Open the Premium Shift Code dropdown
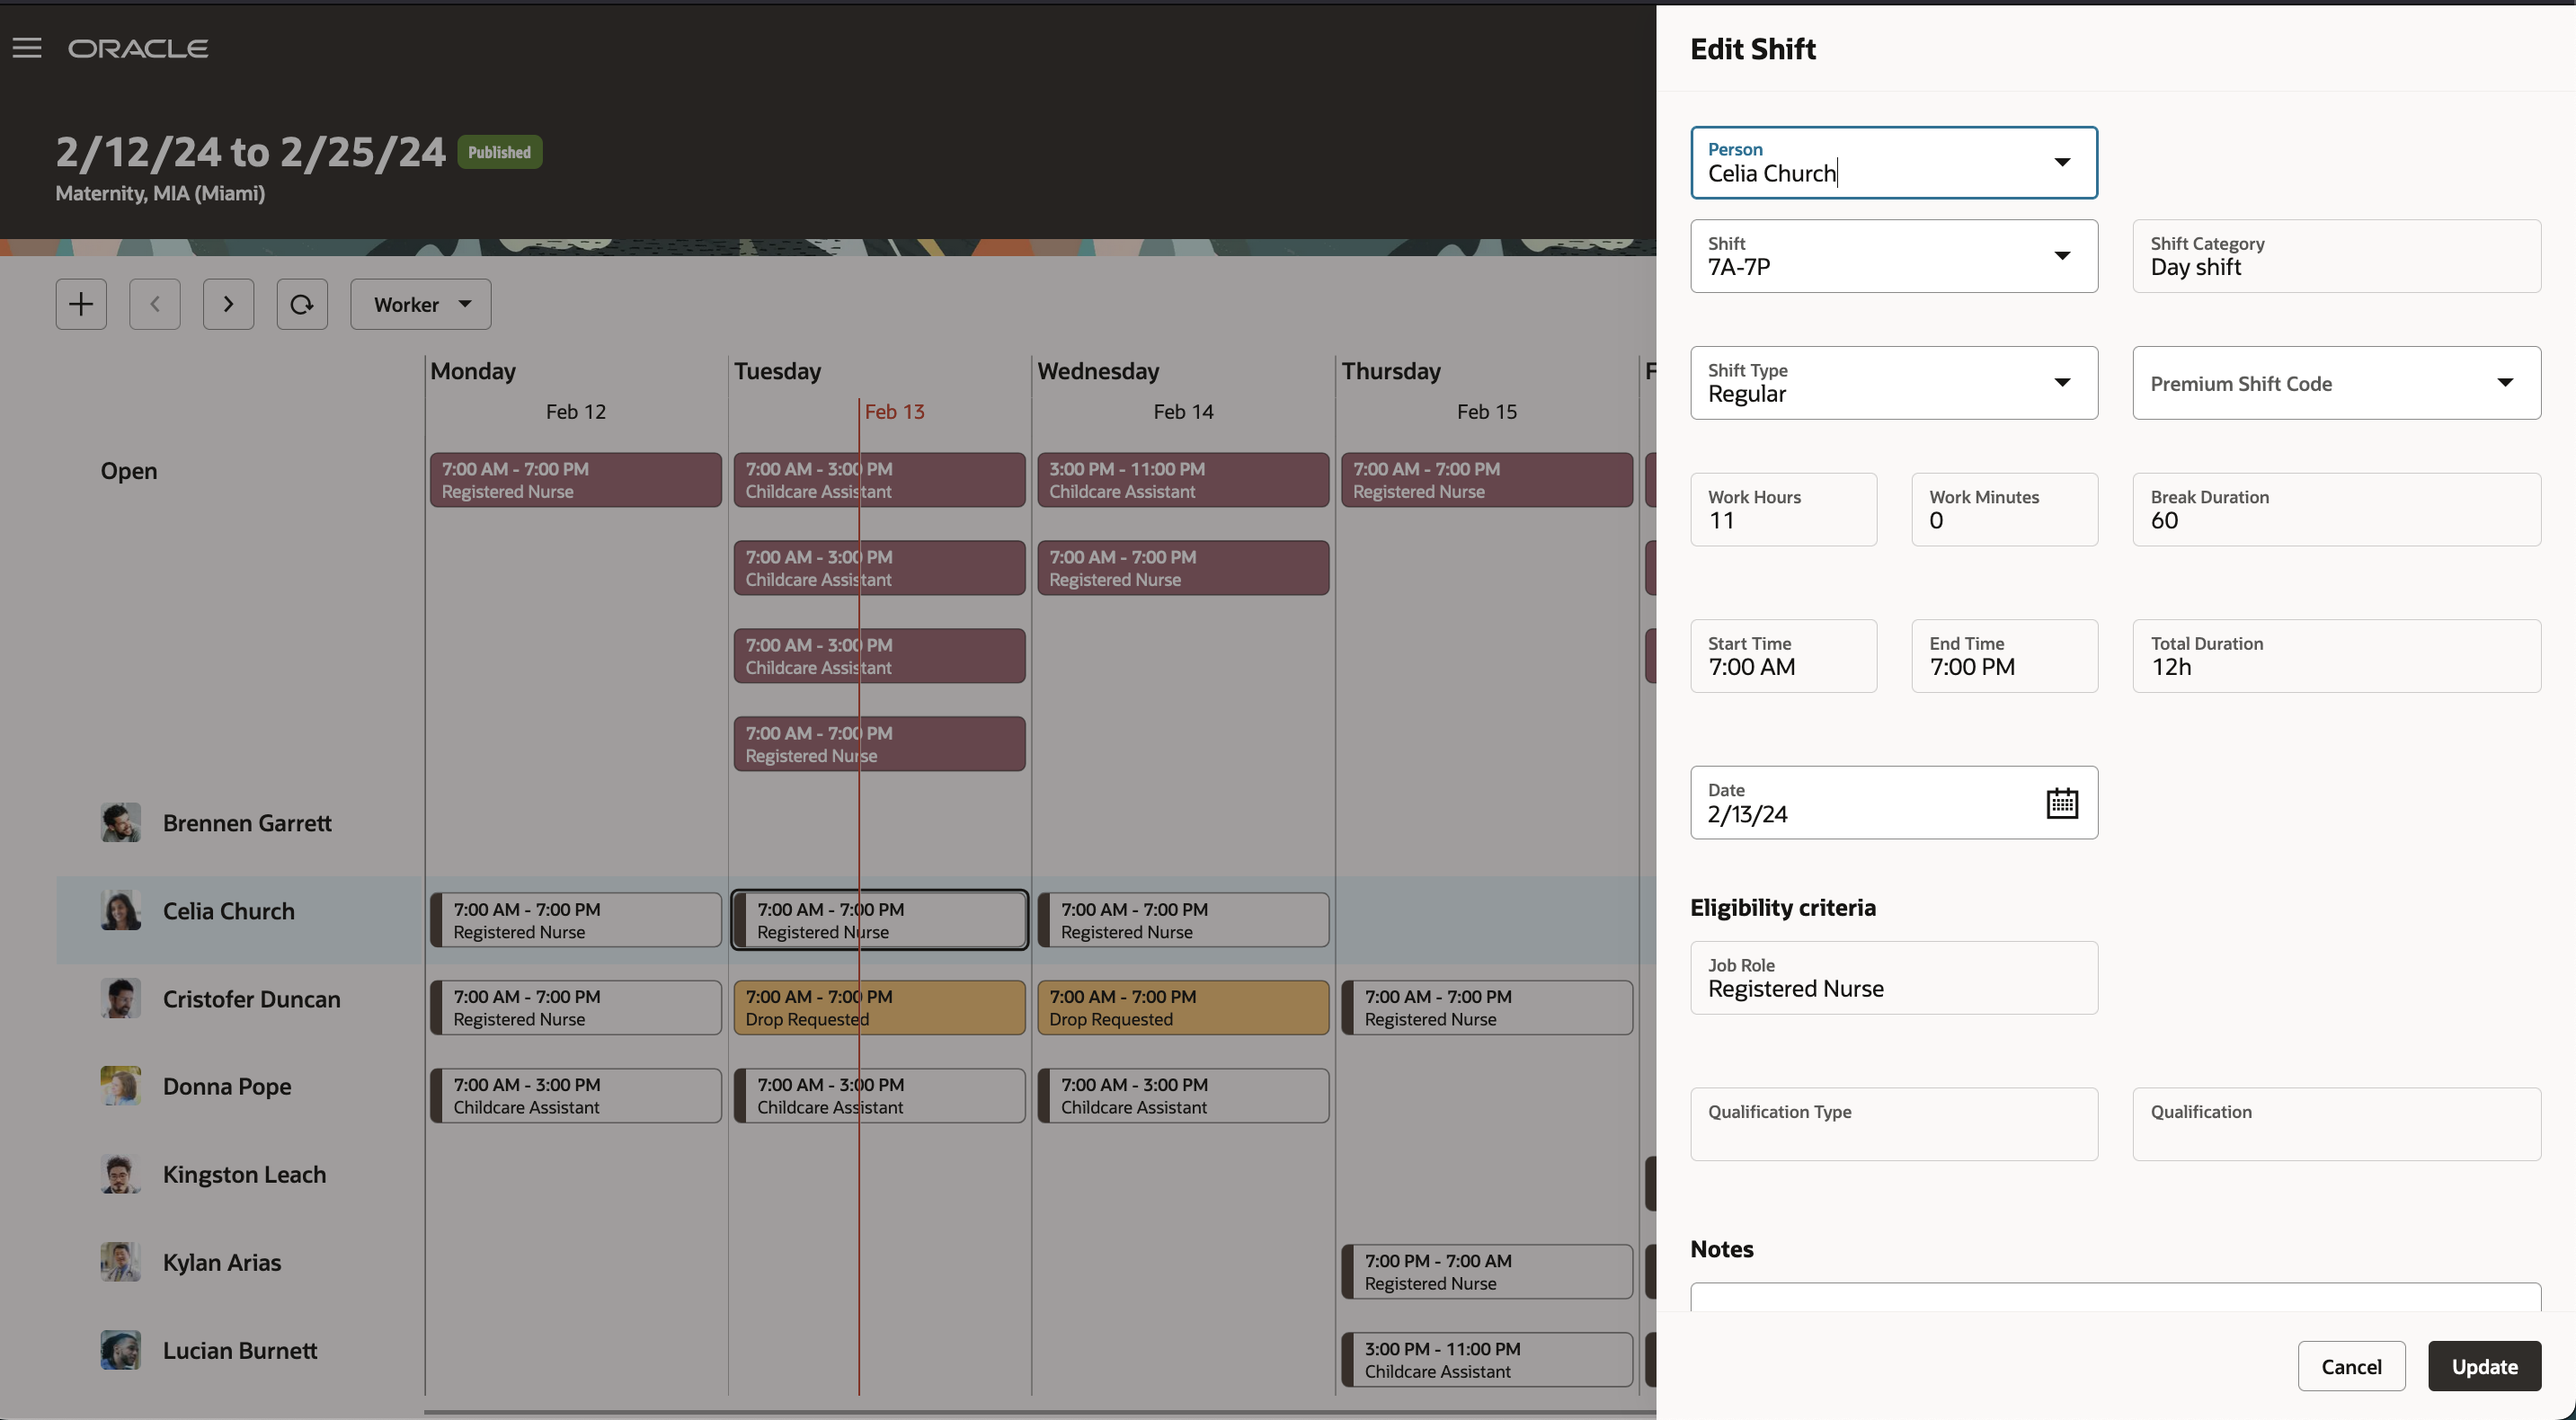Viewport: 2576px width, 1420px height. pos(2504,383)
